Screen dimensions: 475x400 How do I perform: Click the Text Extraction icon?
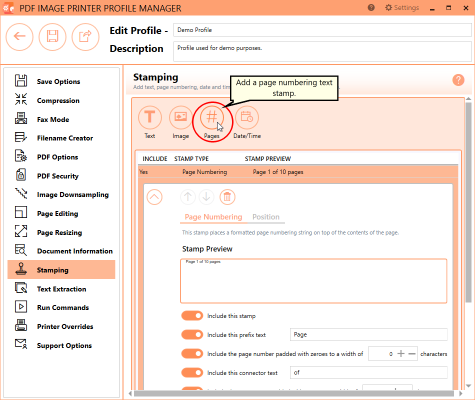click(x=21, y=288)
